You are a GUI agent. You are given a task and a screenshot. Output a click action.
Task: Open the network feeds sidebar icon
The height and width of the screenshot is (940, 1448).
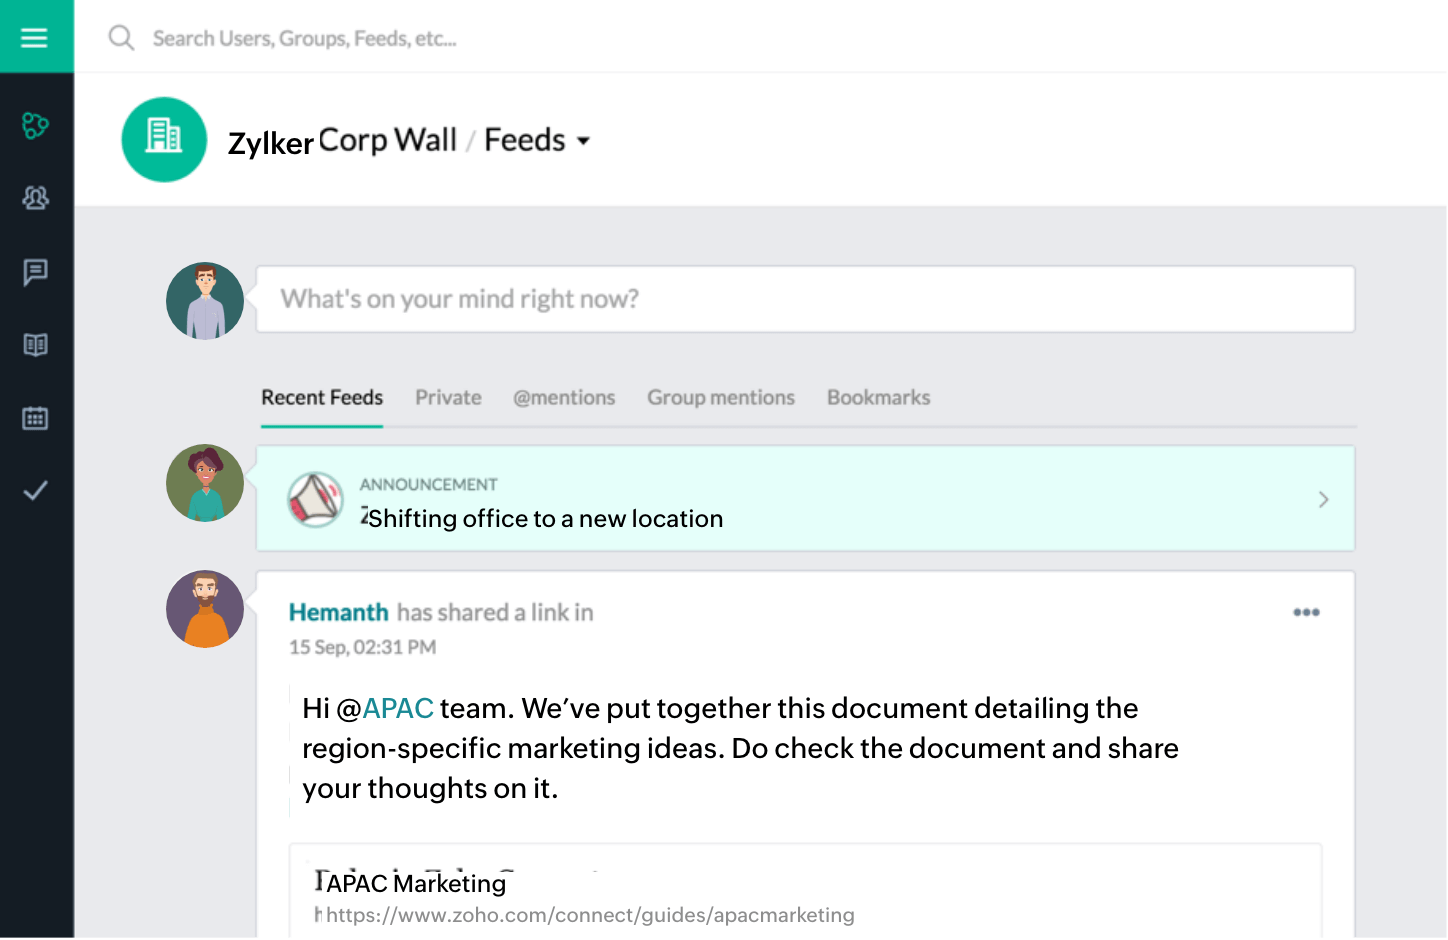click(x=35, y=125)
